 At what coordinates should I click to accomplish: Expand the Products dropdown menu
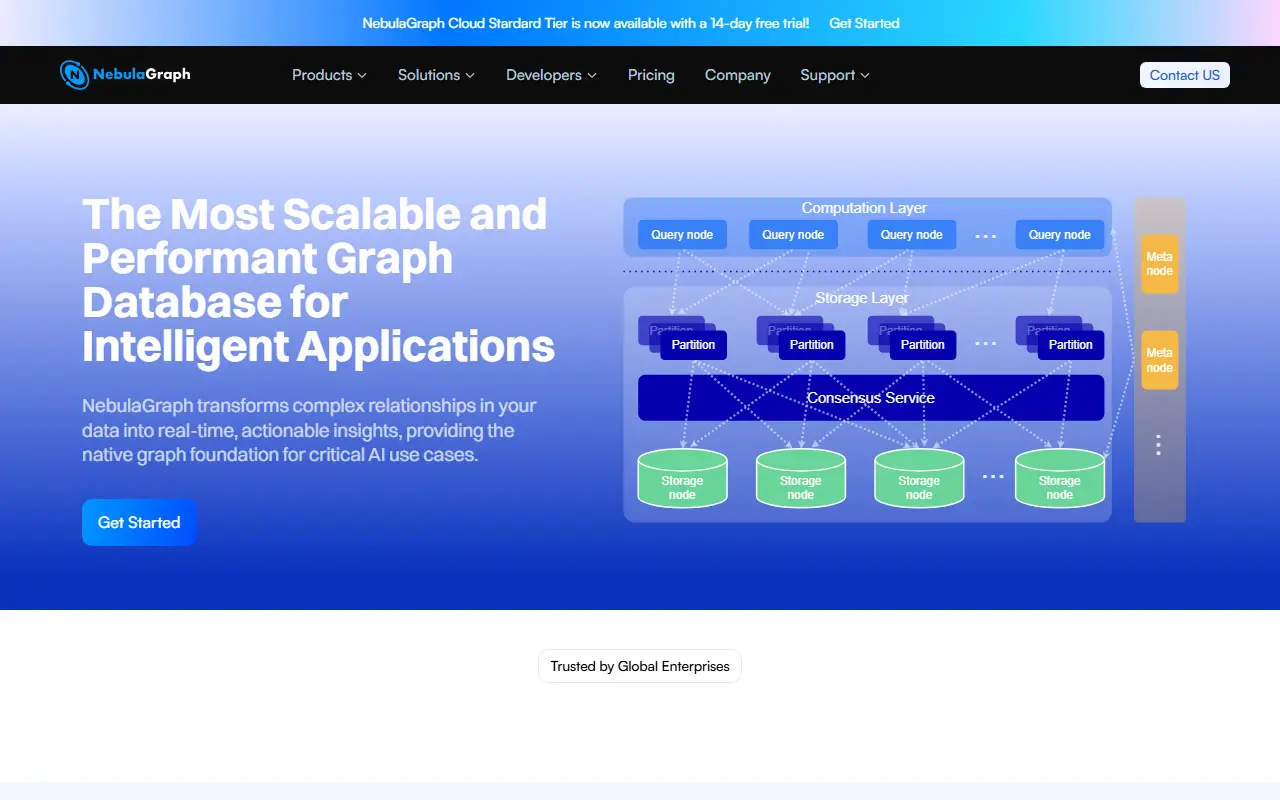tap(329, 75)
